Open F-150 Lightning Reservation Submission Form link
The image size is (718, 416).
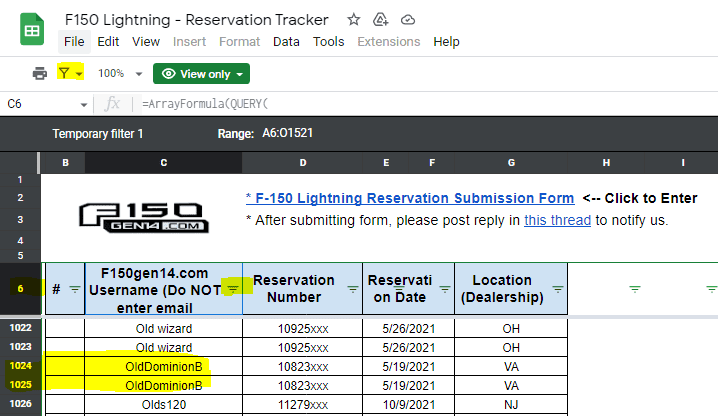point(409,198)
